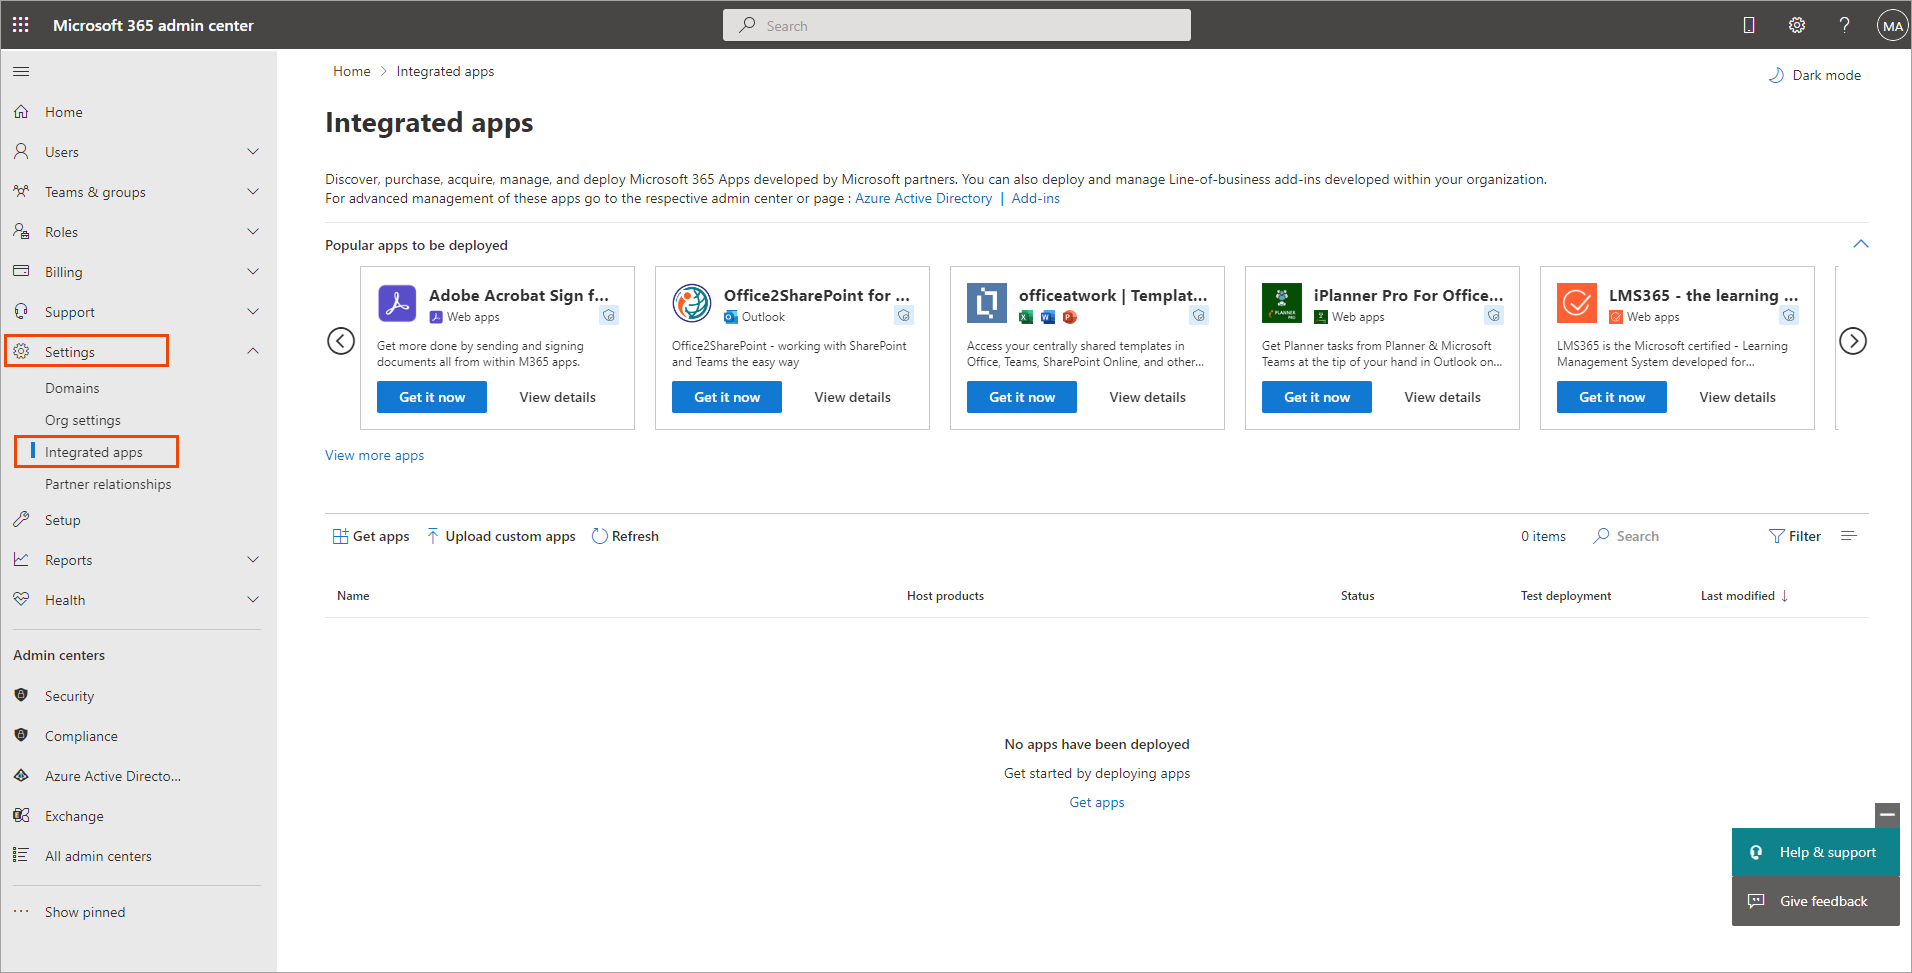
Task: Open the Azure Active Directory link
Action: [x=922, y=198]
